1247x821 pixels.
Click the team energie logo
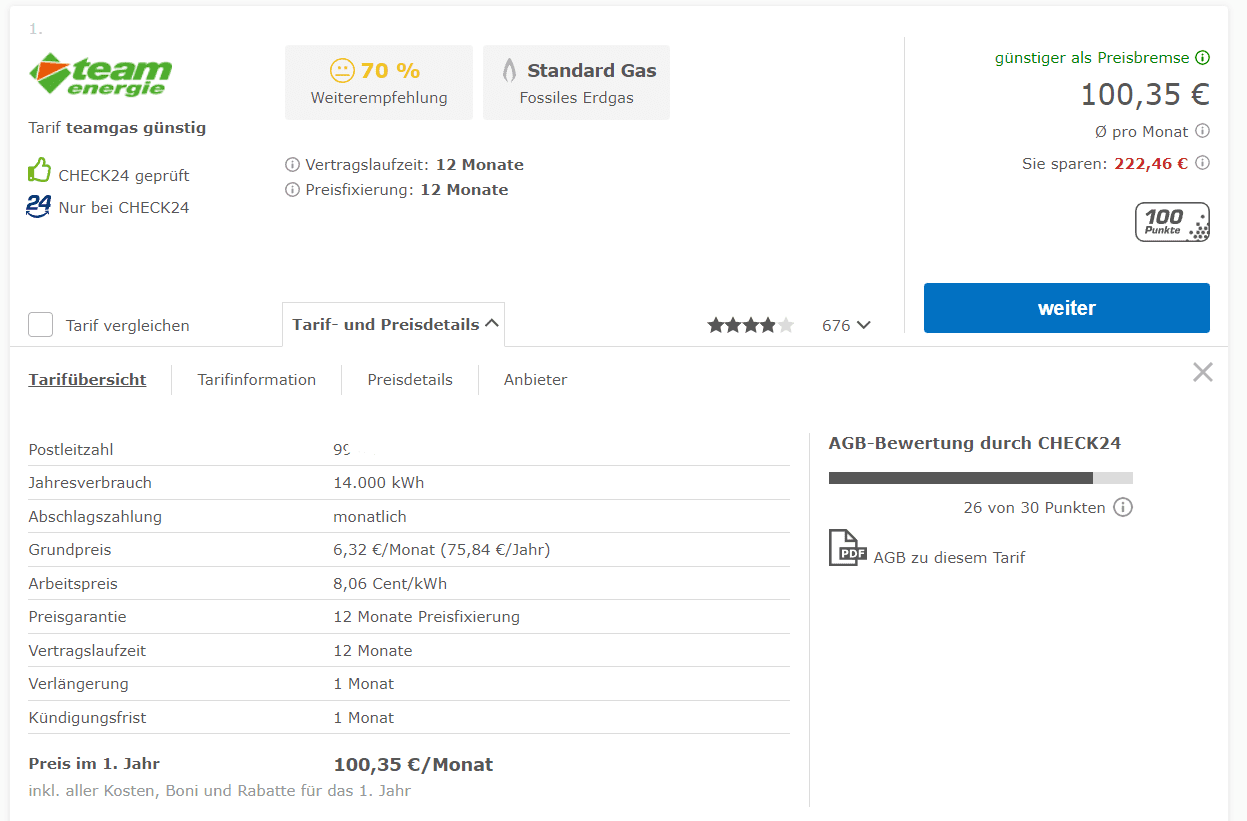click(101, 75)
